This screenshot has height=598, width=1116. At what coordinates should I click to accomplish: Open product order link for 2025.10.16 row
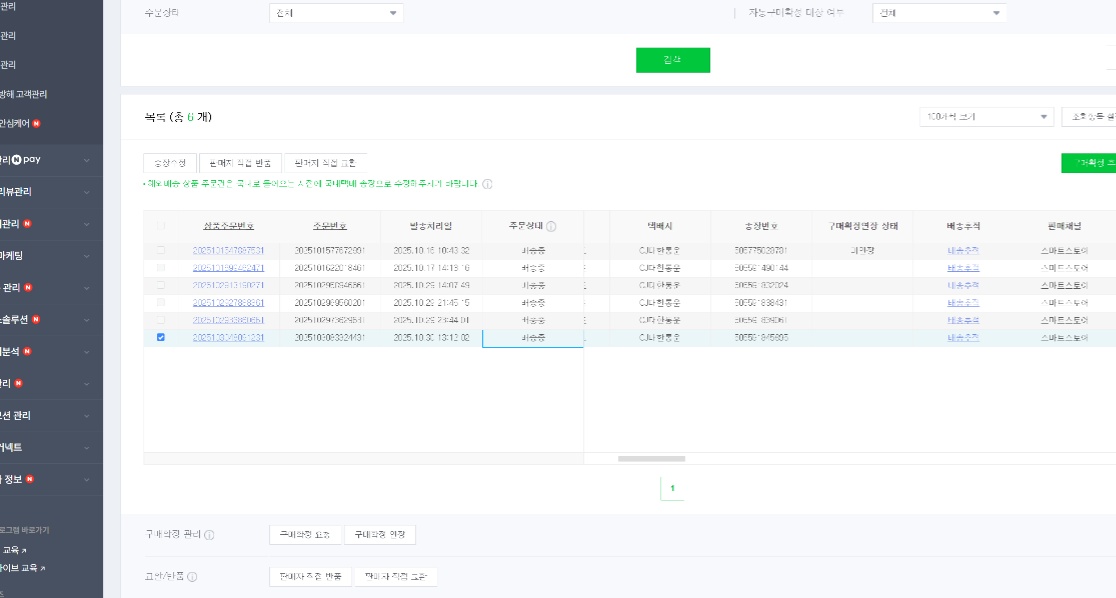(228, 251)
